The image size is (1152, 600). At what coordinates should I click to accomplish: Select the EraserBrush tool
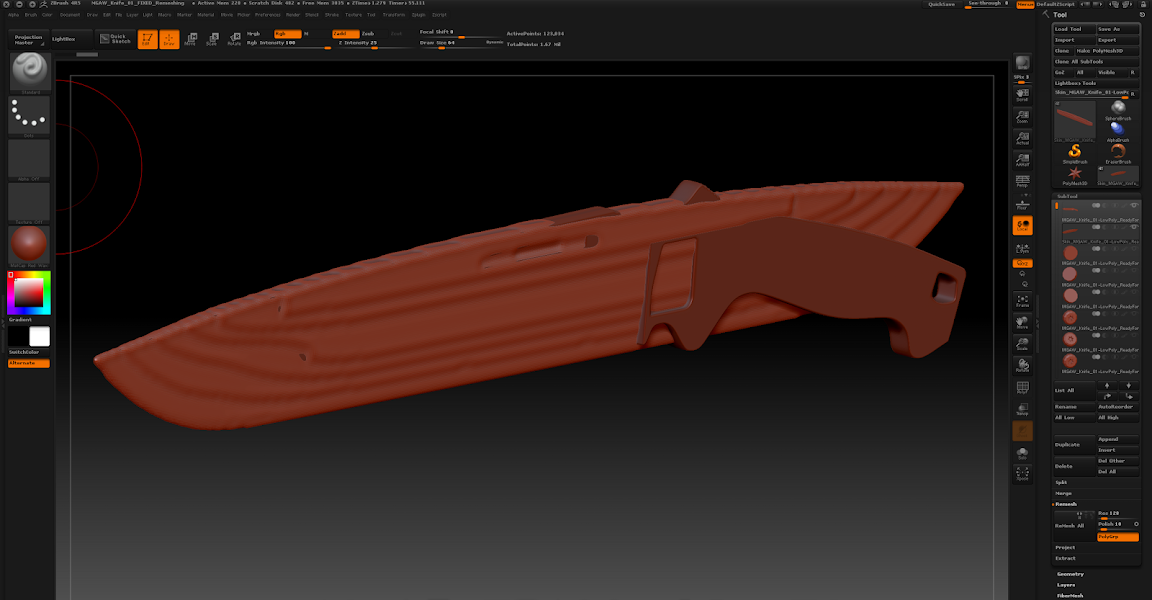pos(1117,152)
